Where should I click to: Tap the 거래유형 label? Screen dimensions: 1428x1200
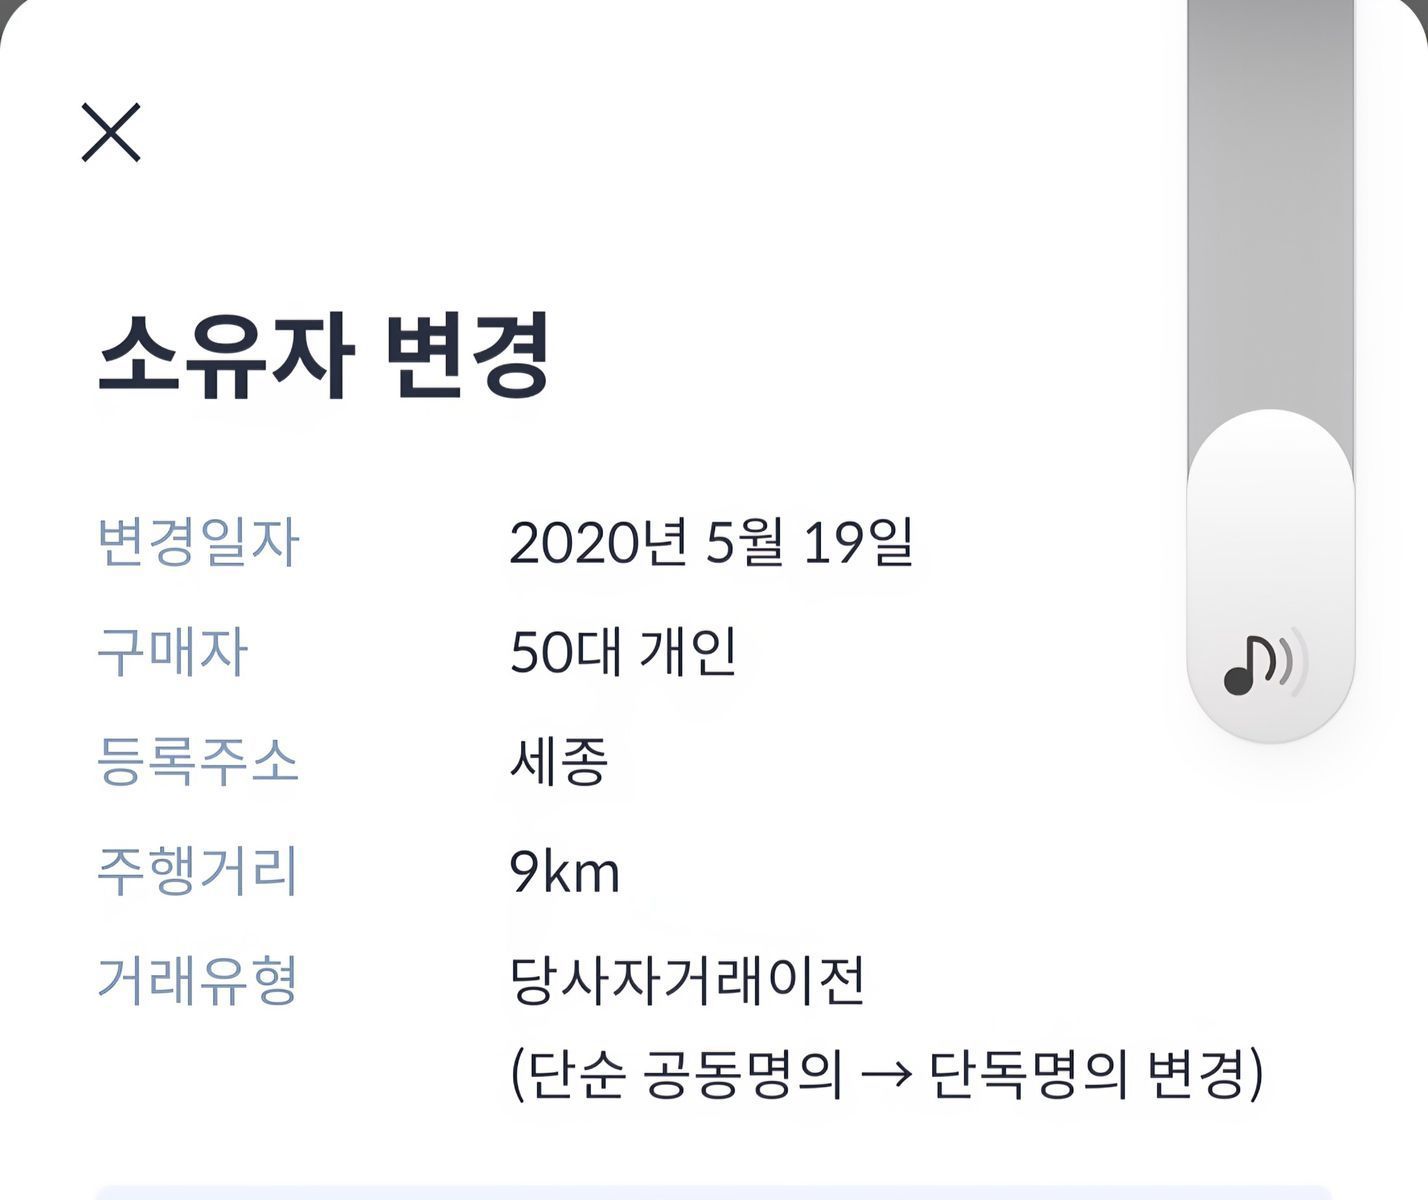click(x=198, y=981)
